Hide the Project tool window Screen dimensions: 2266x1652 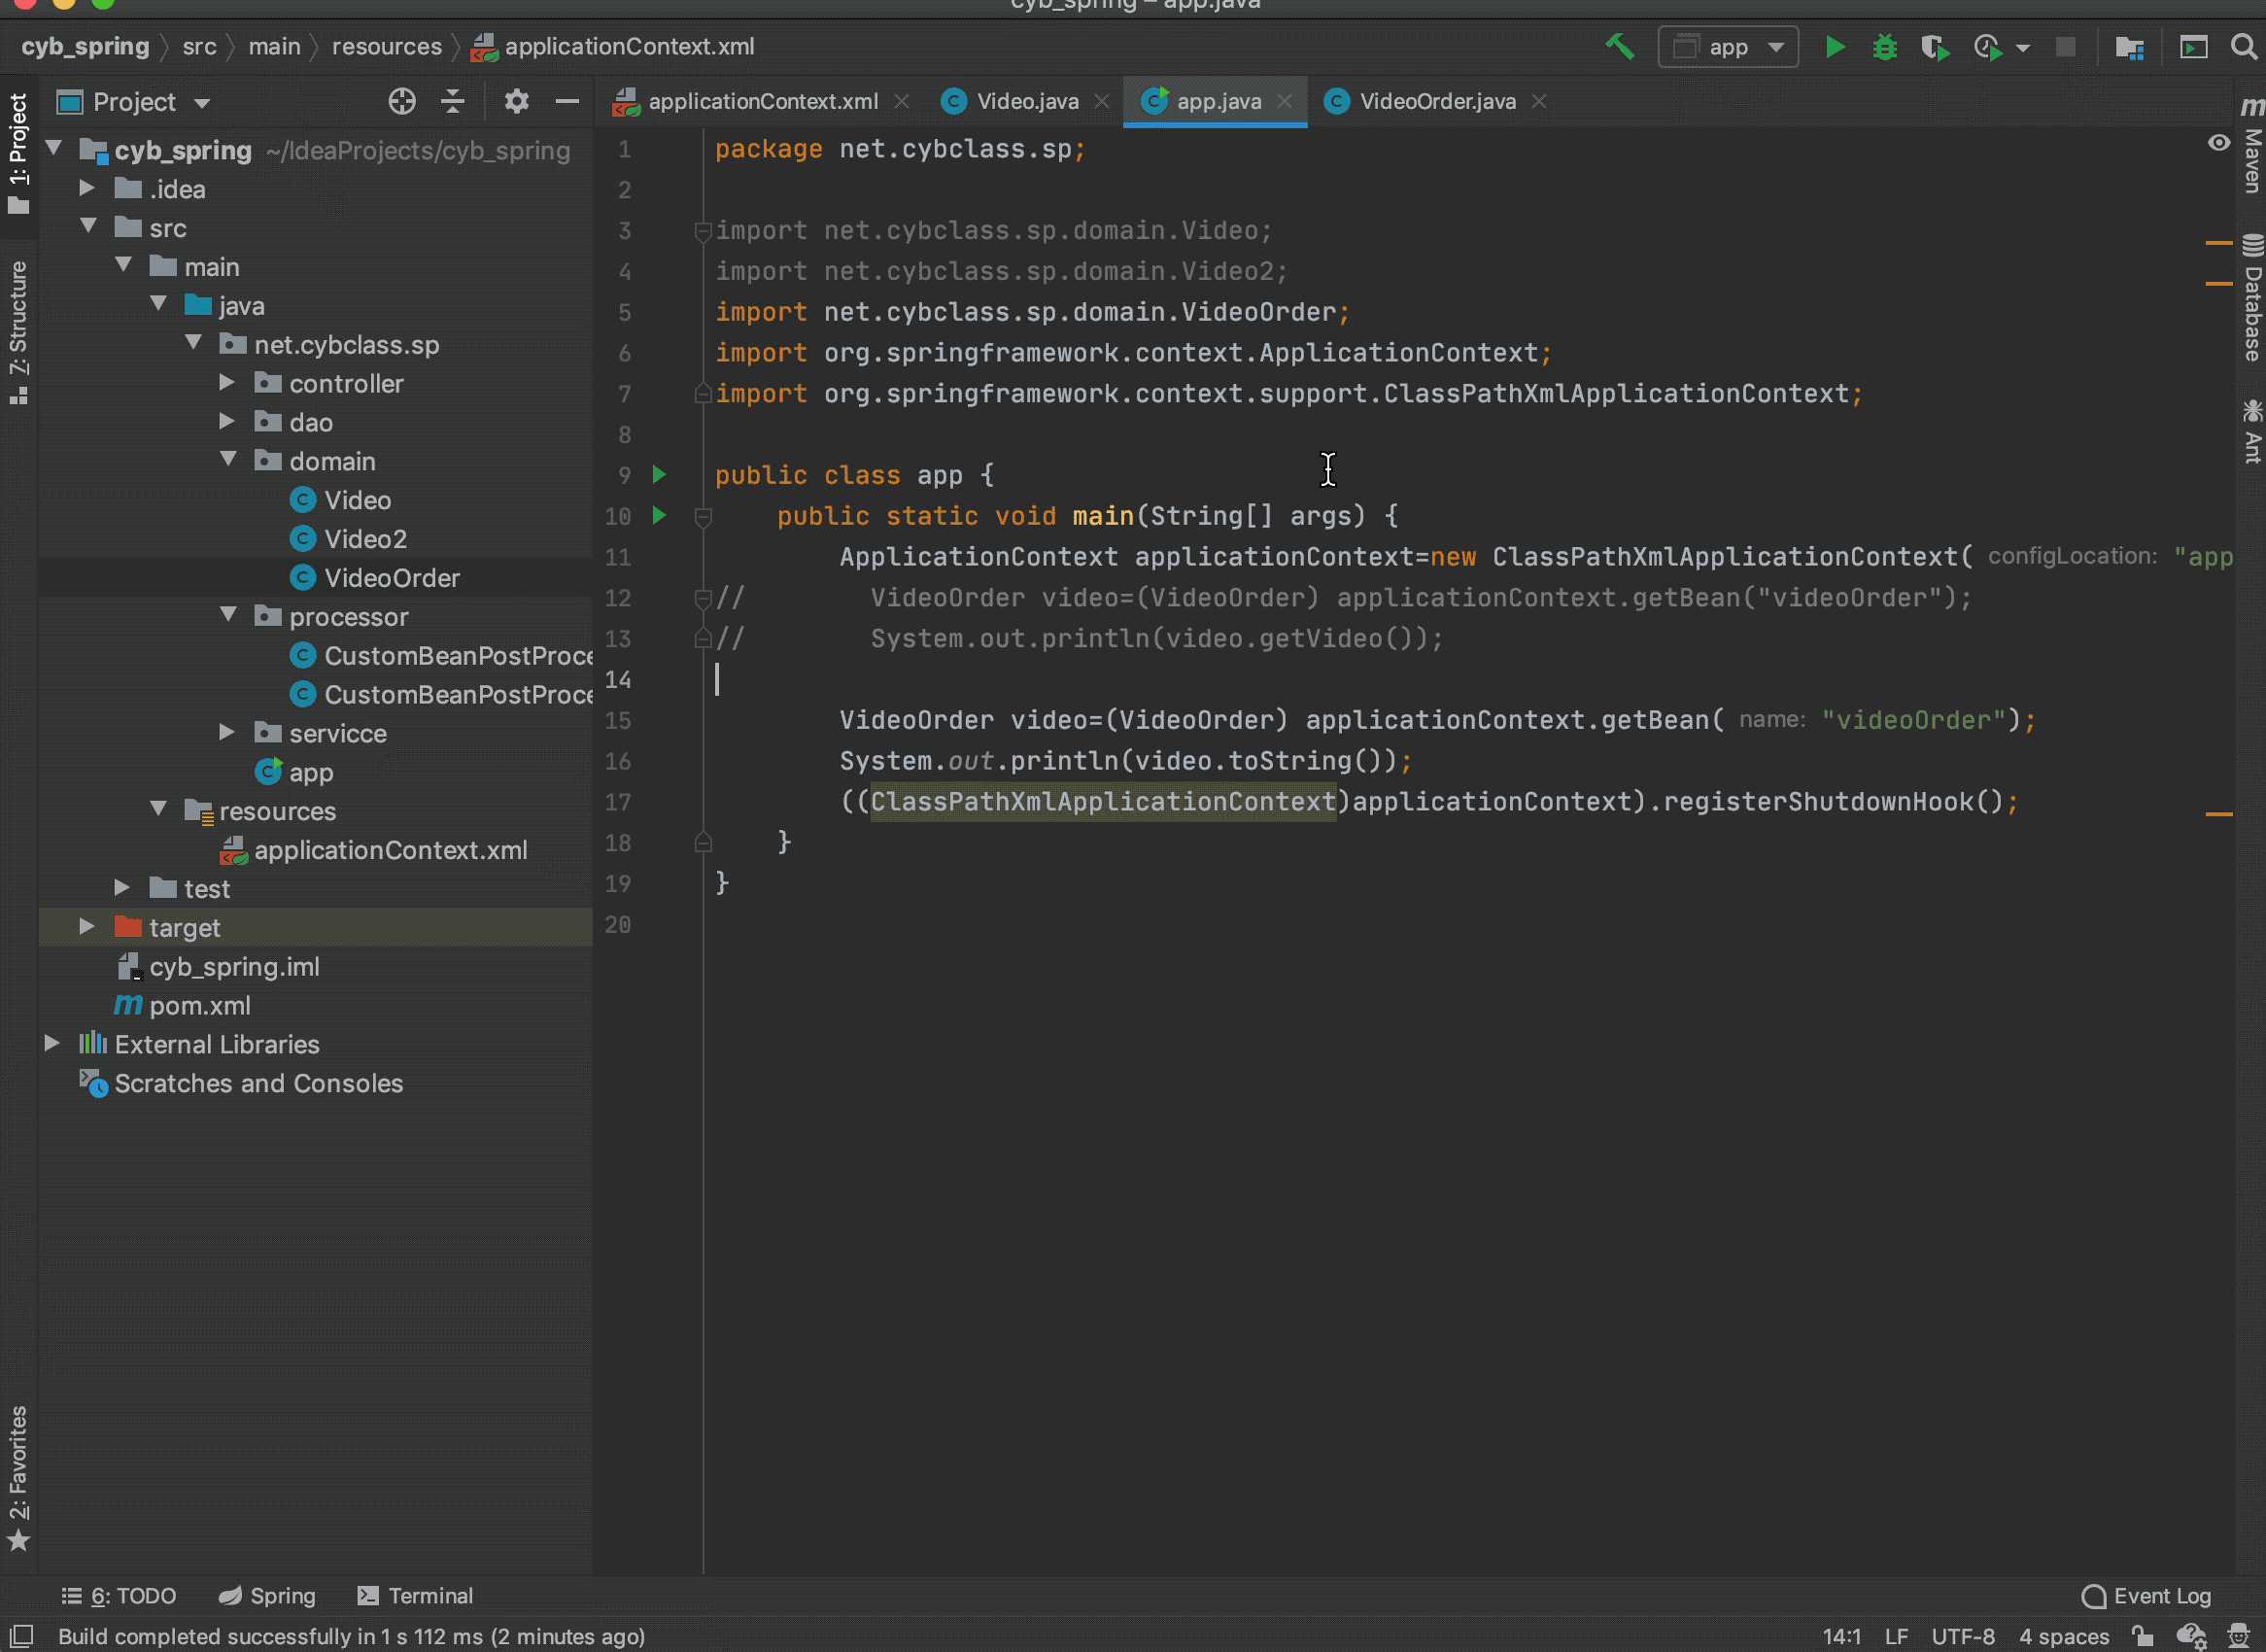point(567,101)
